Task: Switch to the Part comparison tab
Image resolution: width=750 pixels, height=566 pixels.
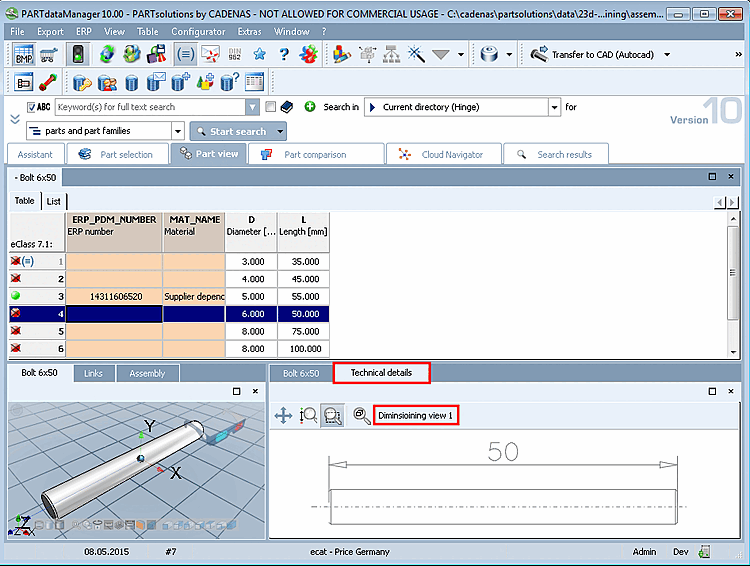Action: [x=315, y=154]
